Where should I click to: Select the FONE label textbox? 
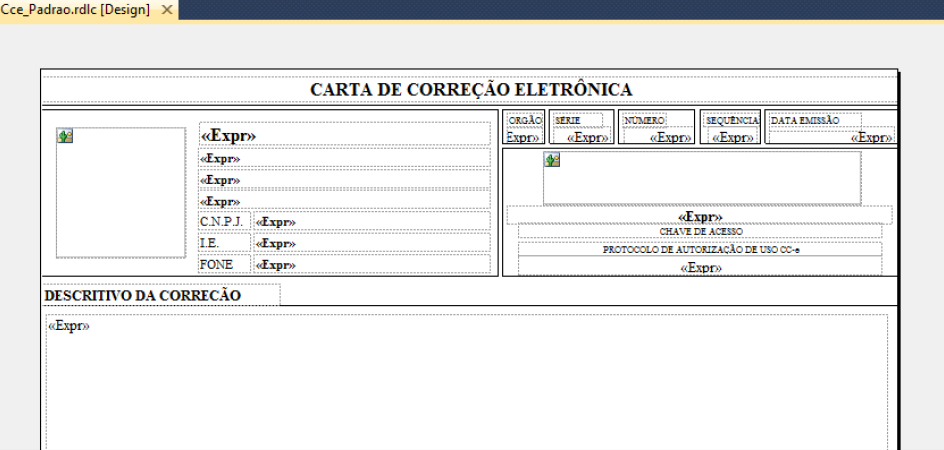coord(224,264)
